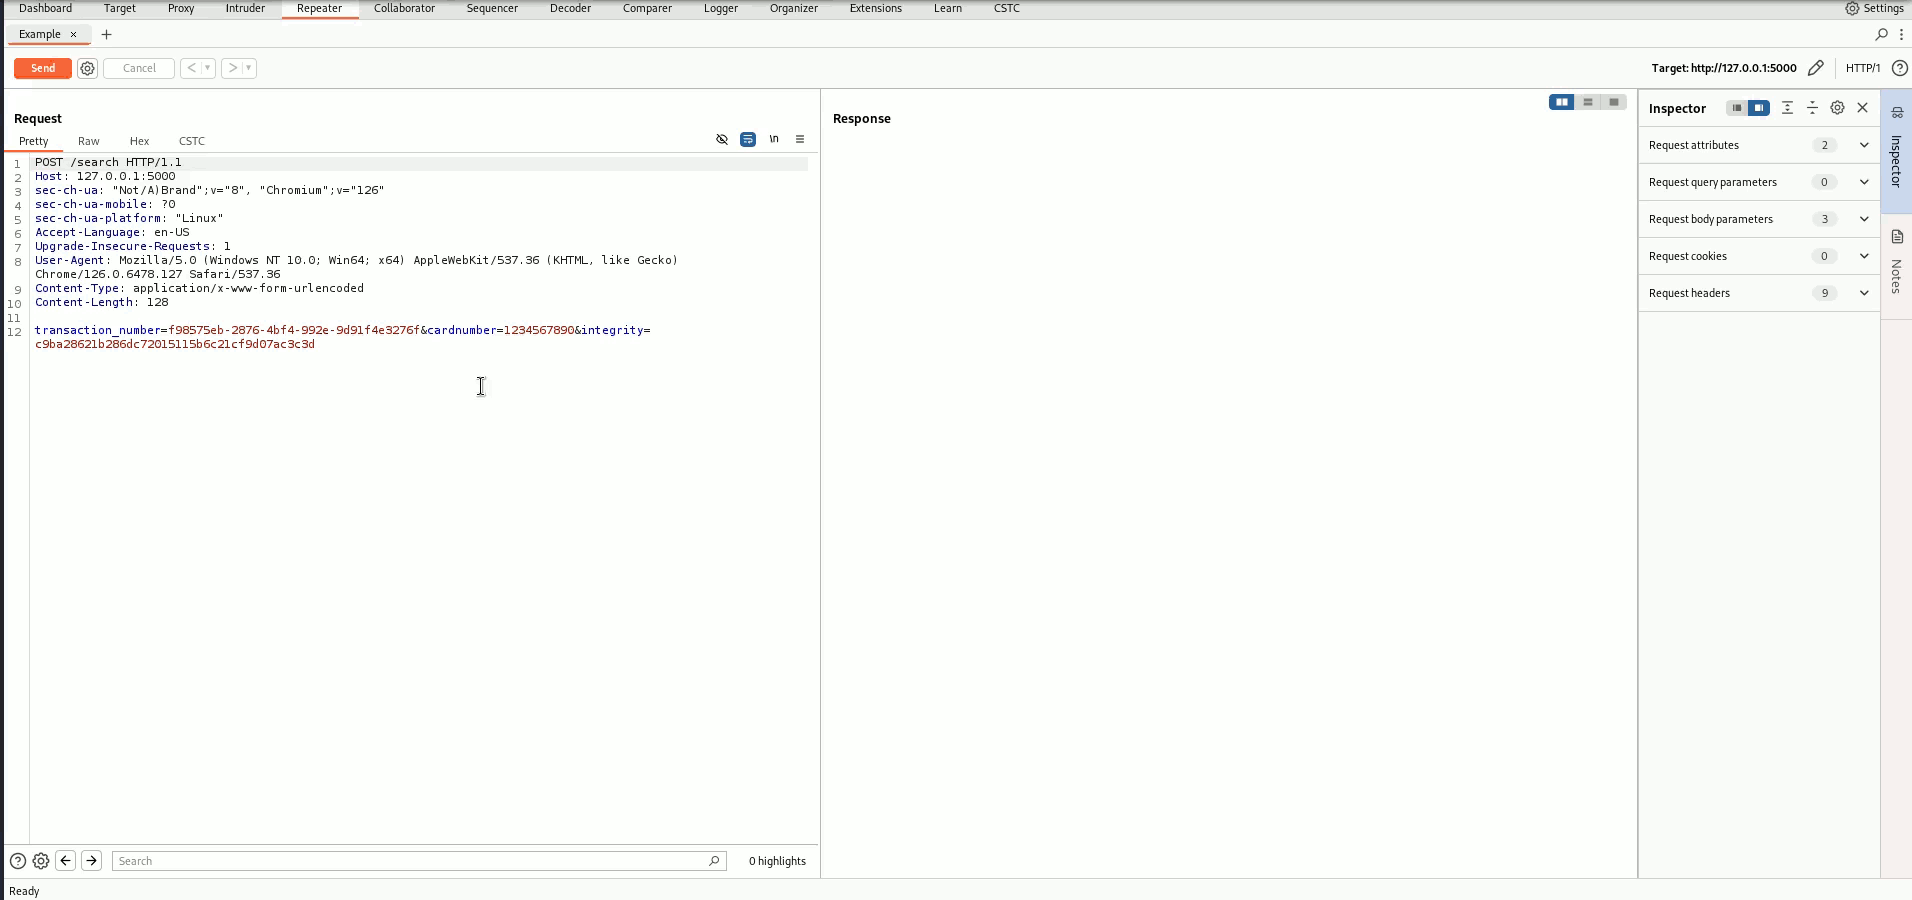Click the request Search input field

(419, 861)
